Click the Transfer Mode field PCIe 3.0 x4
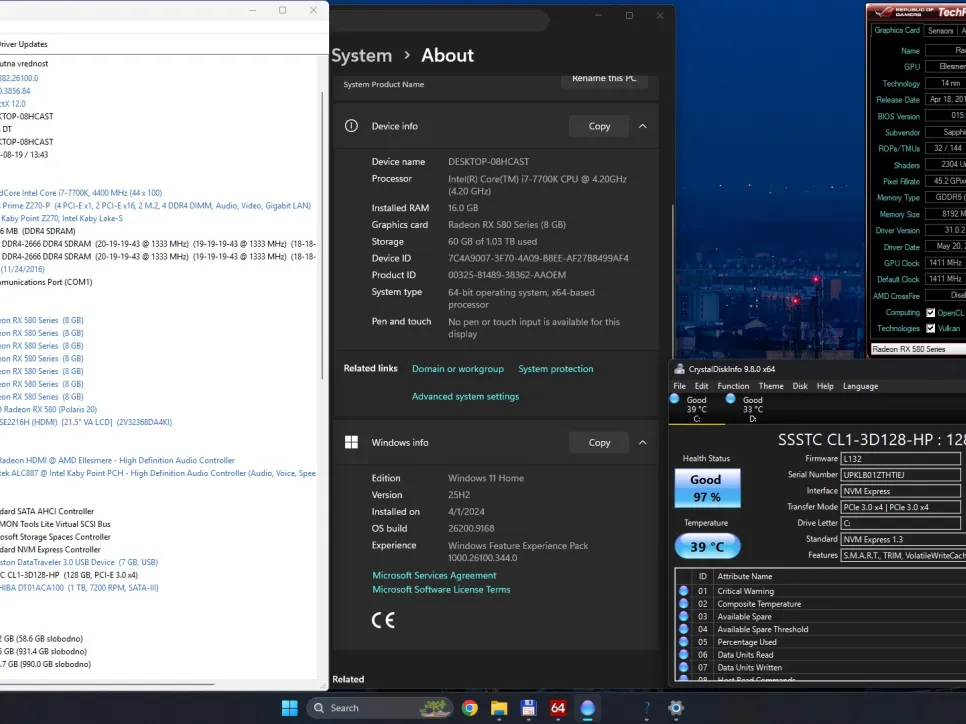The height and width of the screenshot is (724, 966). (x=900, y=506)
